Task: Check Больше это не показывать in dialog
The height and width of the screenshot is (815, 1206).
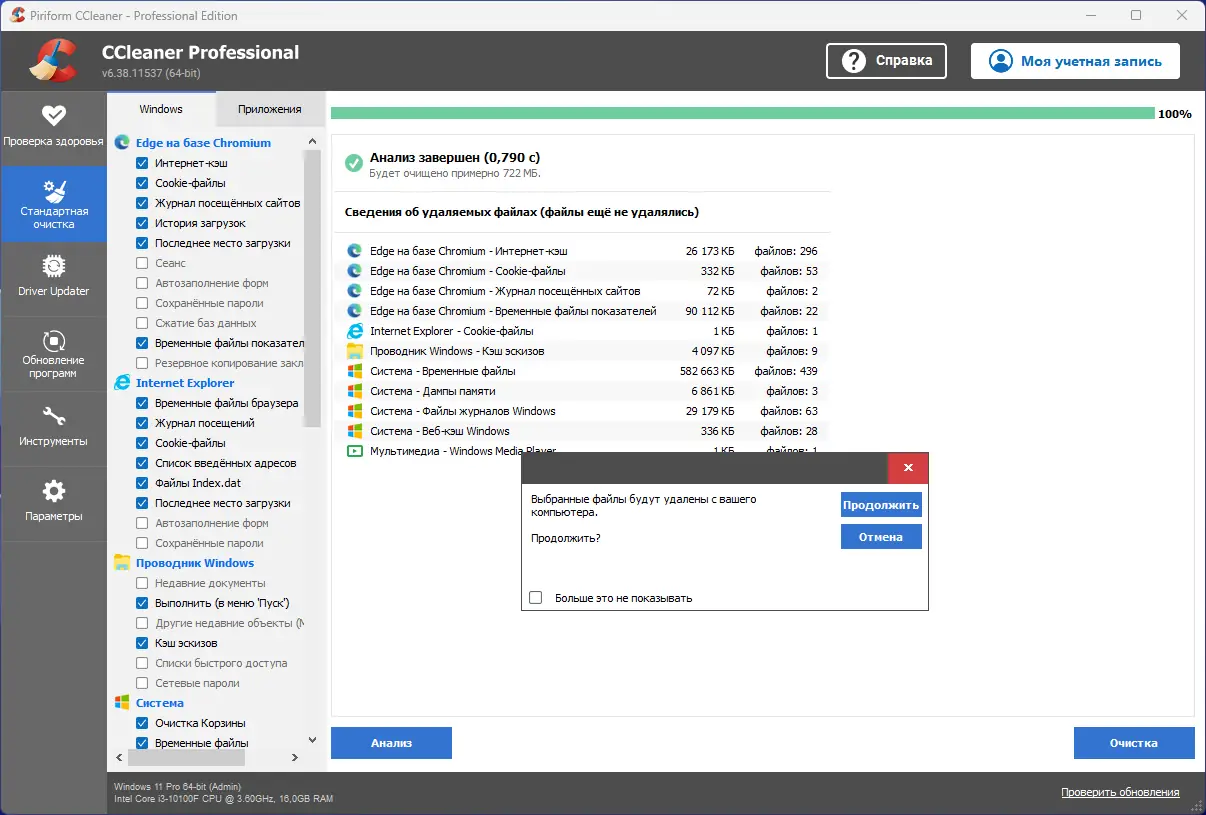Action: pos(536,598)
